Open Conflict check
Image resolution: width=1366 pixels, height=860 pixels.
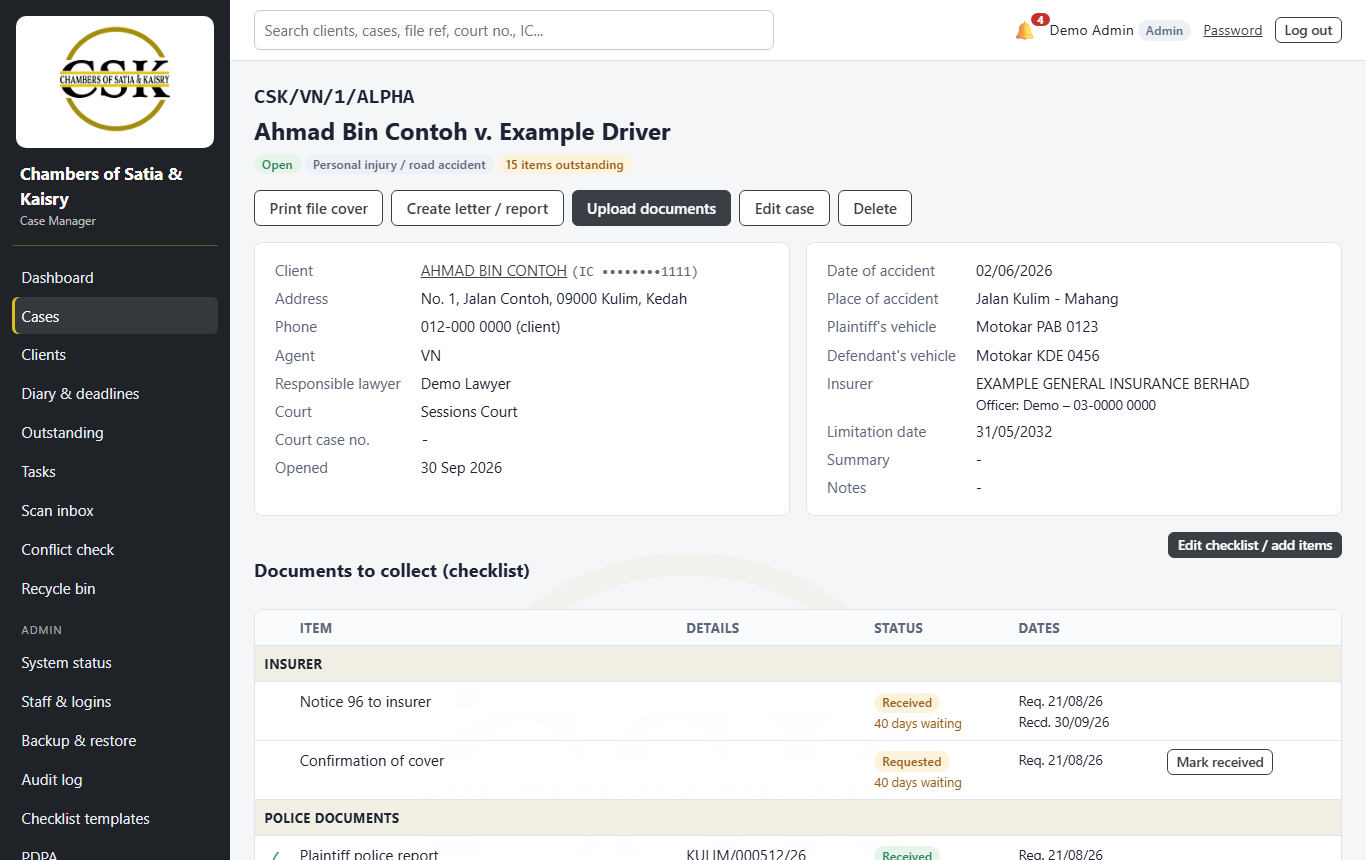click(115, 550)
